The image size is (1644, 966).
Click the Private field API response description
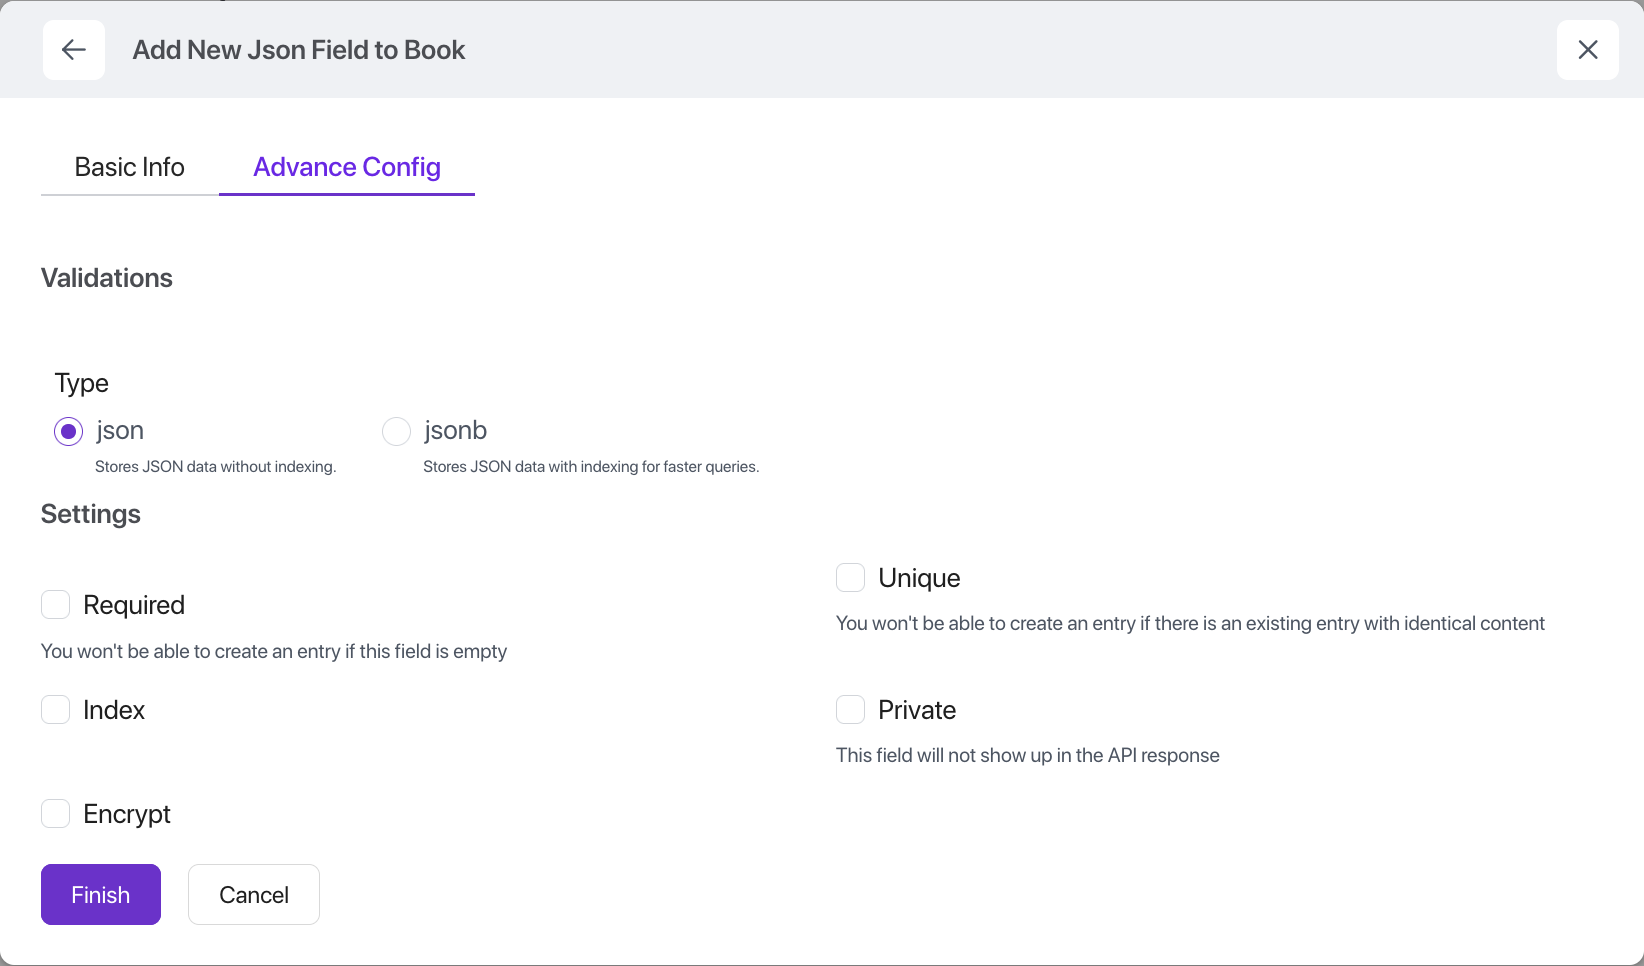(1027, 756)
